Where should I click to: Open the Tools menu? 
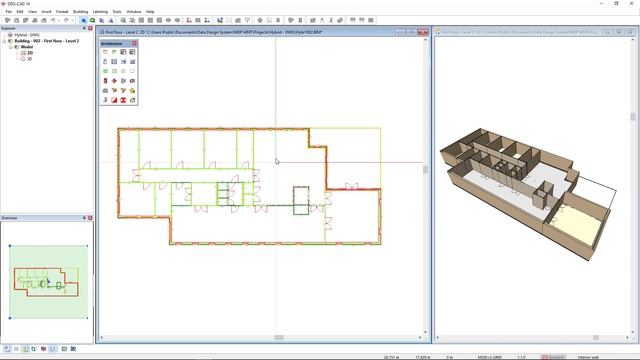(117, 11)
